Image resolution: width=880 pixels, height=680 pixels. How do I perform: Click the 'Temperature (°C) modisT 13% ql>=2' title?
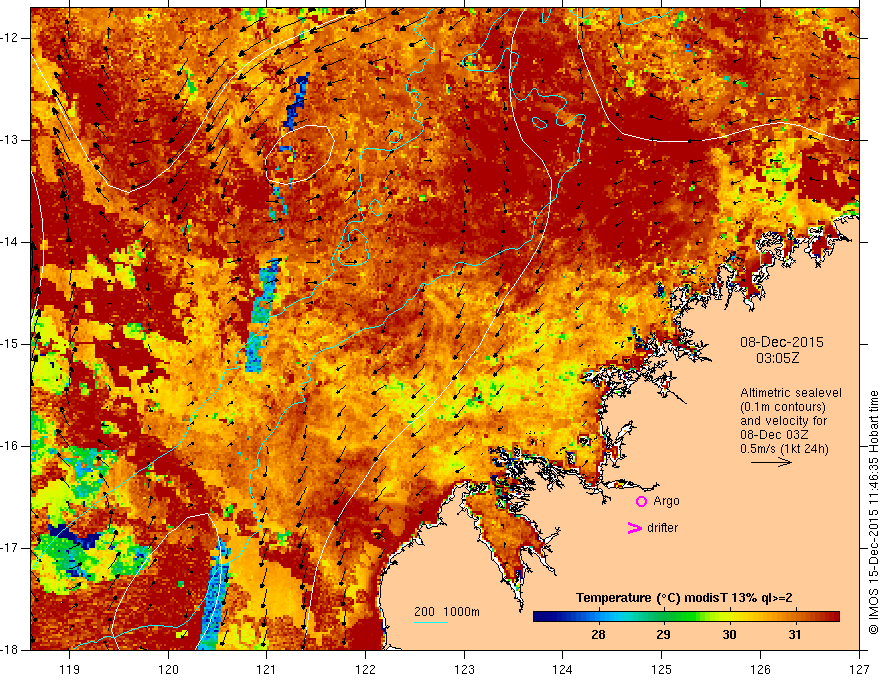point(684,598)
